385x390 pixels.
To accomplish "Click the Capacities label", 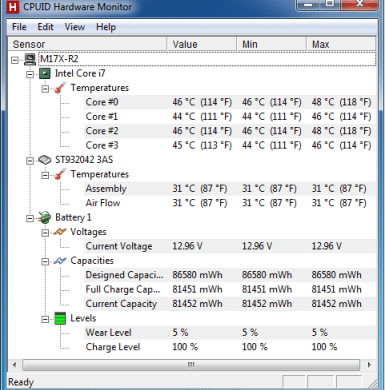I will 92,261.
